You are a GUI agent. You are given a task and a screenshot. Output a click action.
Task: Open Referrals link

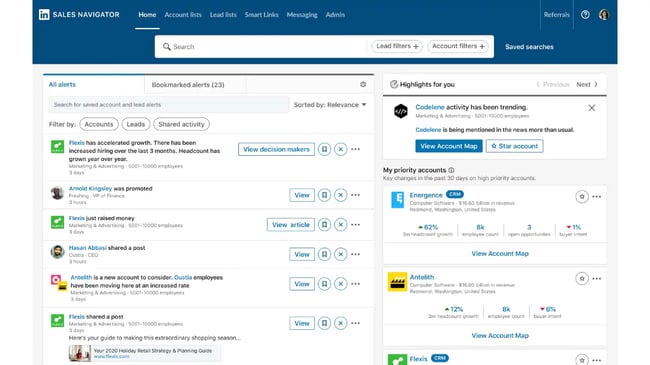click(557, 15)
